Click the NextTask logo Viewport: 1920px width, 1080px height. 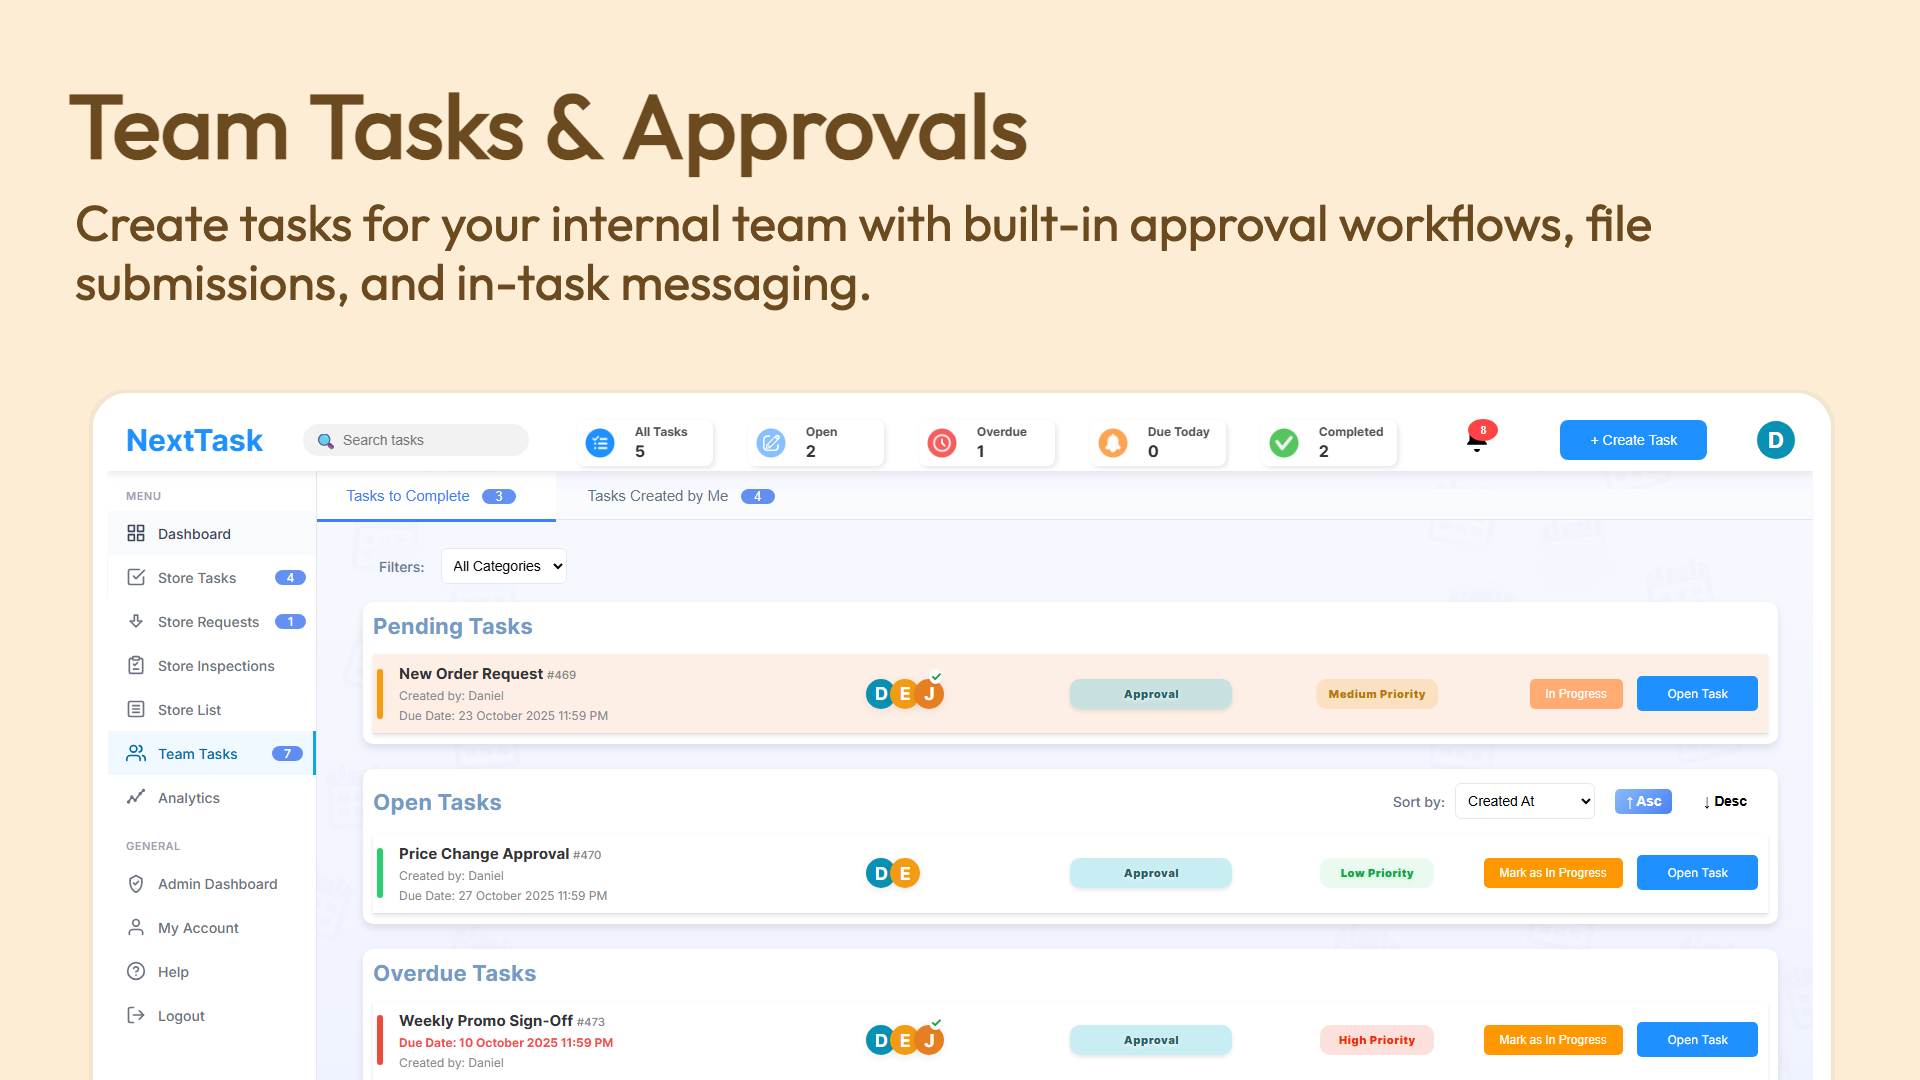(194, 440)
